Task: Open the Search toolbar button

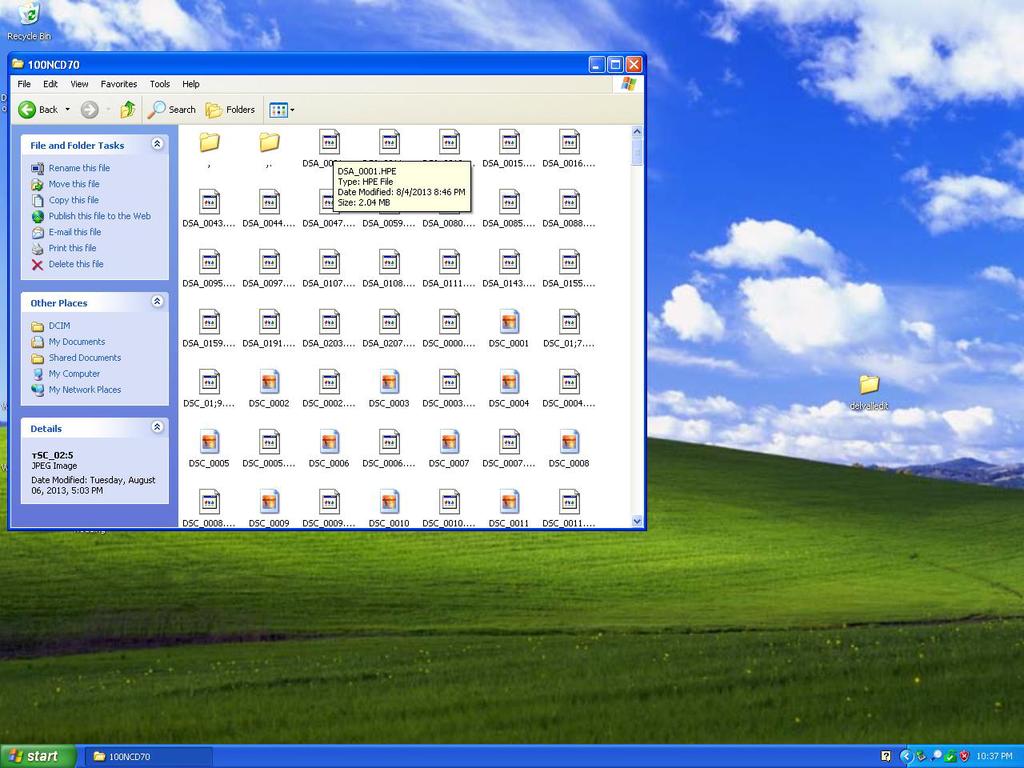Action: 172,110
